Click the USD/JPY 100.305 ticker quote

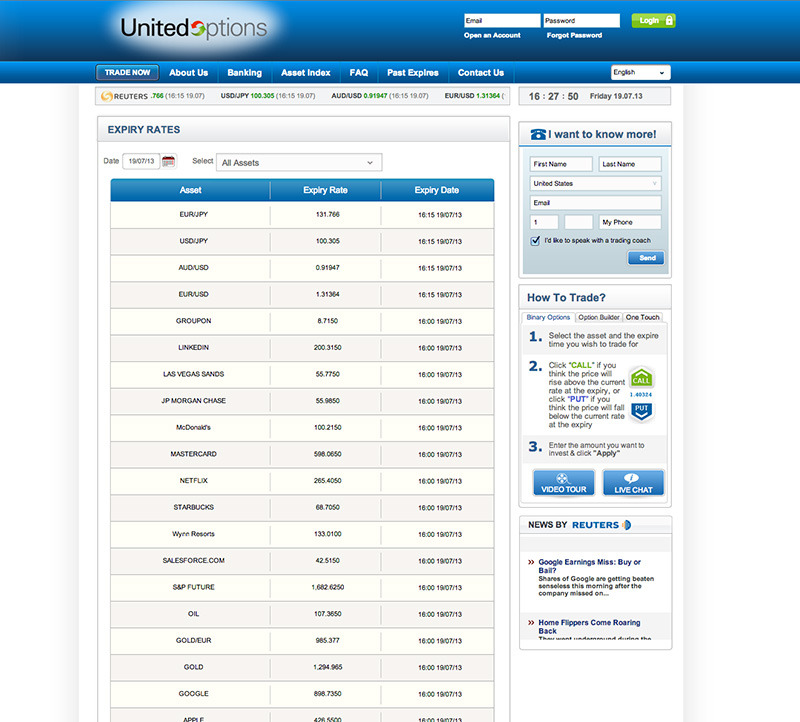(x=268, y=96)
